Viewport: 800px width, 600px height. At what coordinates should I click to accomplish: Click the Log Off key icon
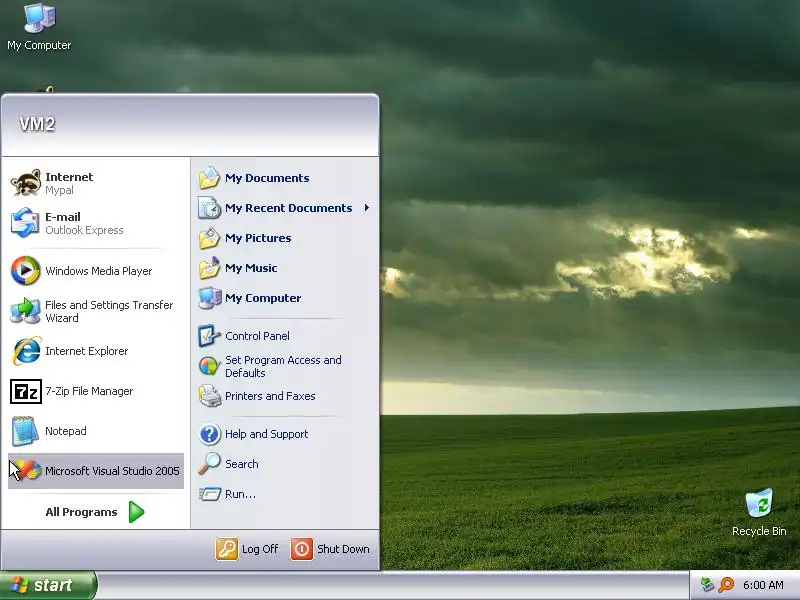[x=227, y=549]
